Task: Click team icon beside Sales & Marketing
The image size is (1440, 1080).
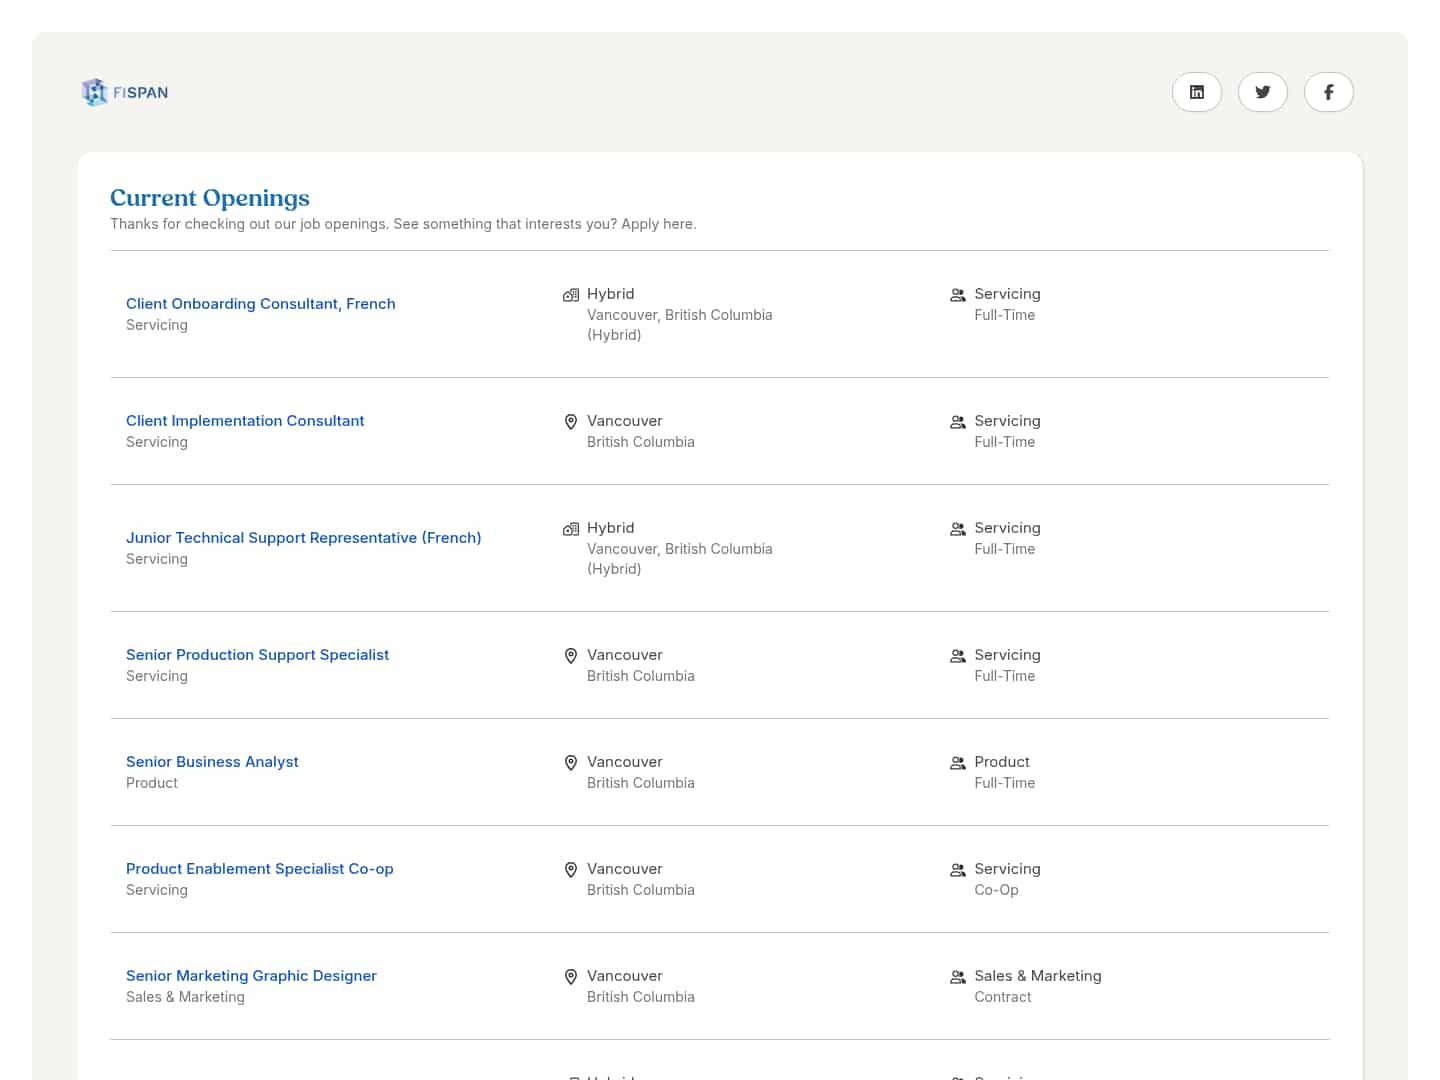Action: pos(957,977)
